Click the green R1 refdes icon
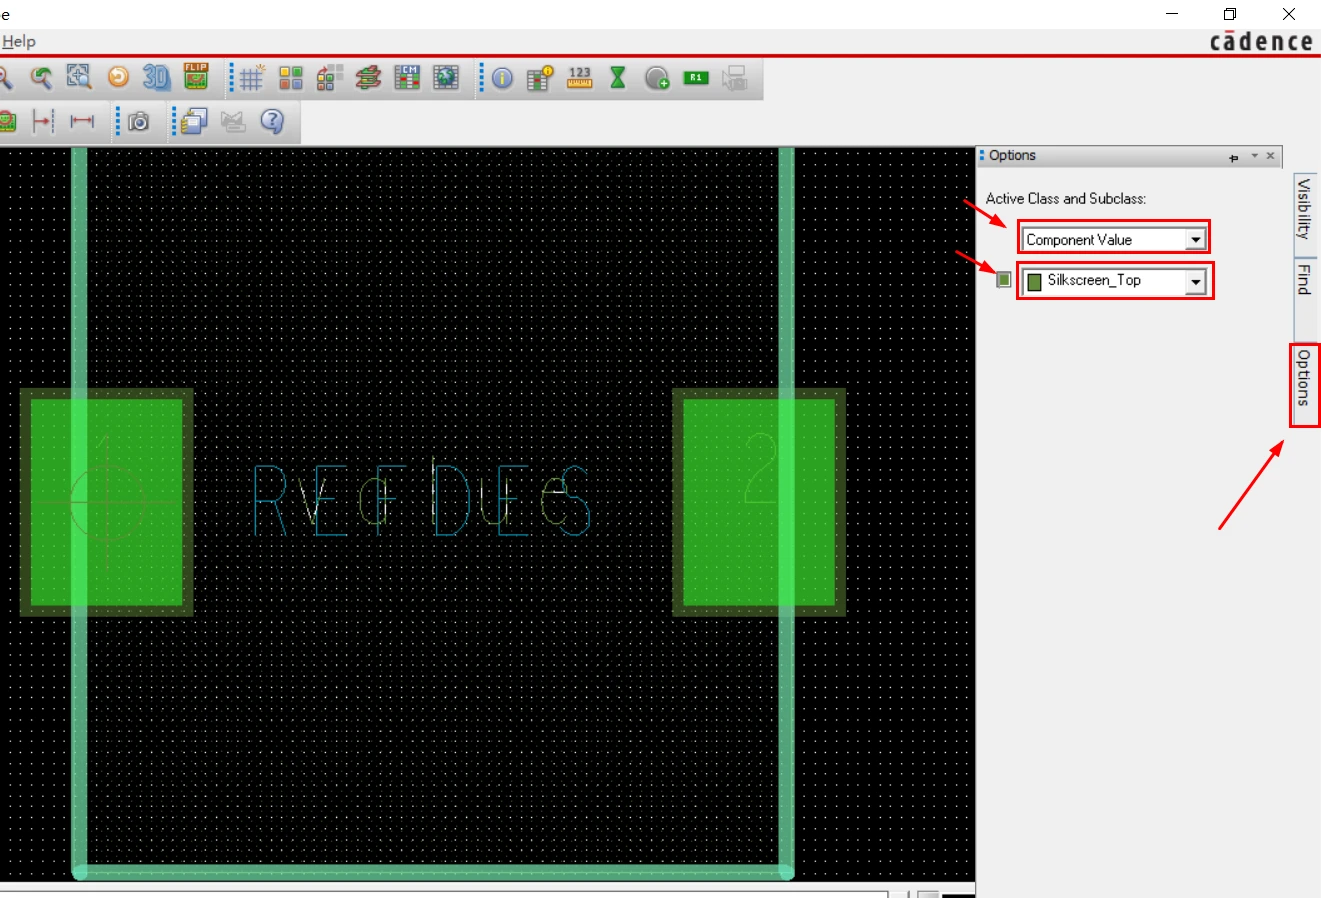Viewport: 1321px width, 898px height. point(696,78)
